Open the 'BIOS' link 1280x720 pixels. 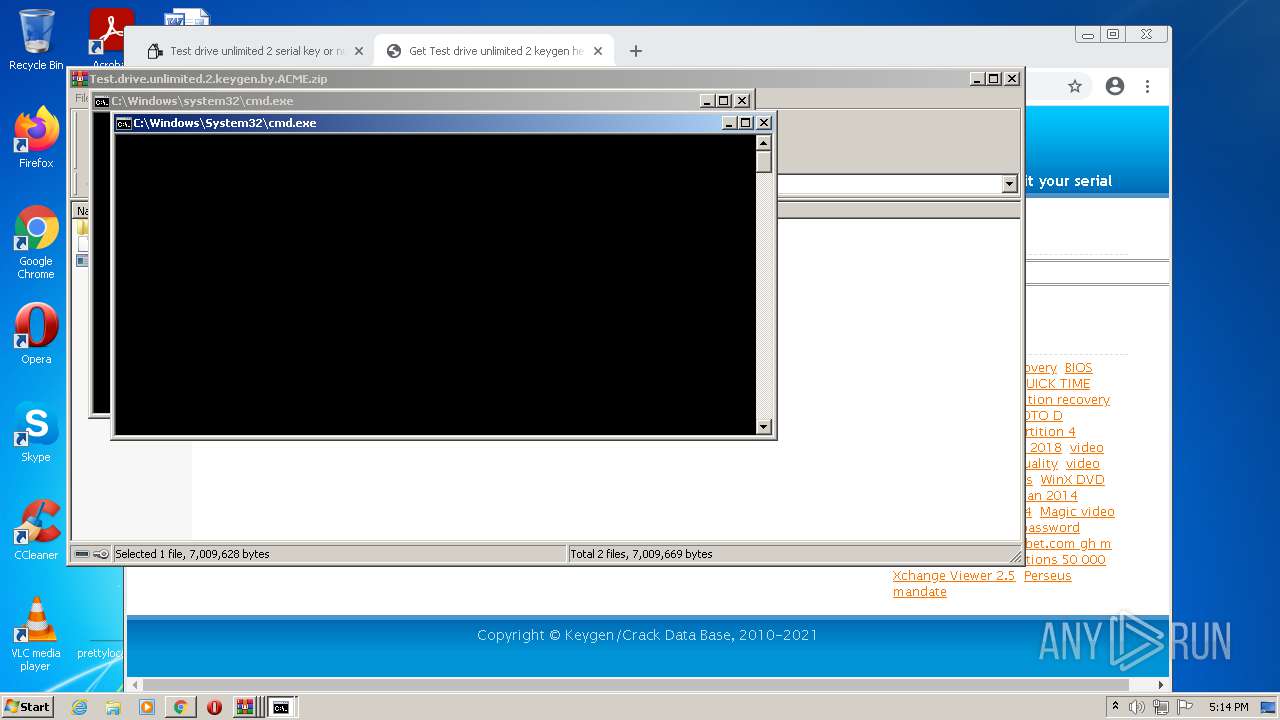(x=1078, y=368)
